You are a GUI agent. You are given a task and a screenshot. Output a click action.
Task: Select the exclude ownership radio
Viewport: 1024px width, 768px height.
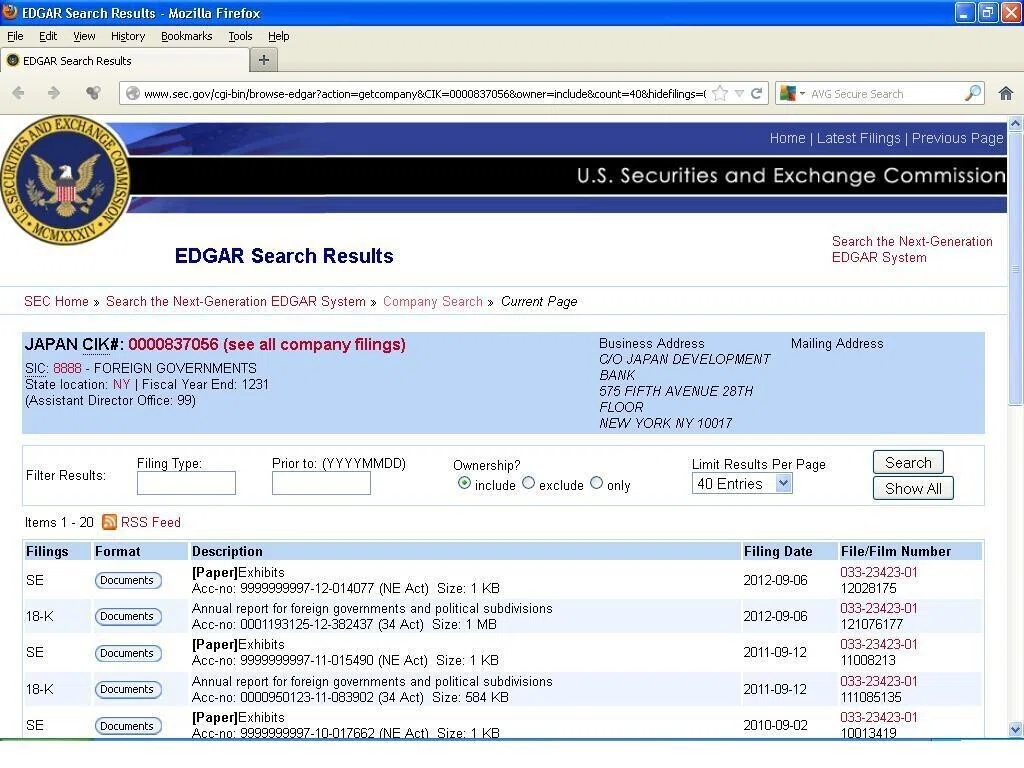coord(529,483)
